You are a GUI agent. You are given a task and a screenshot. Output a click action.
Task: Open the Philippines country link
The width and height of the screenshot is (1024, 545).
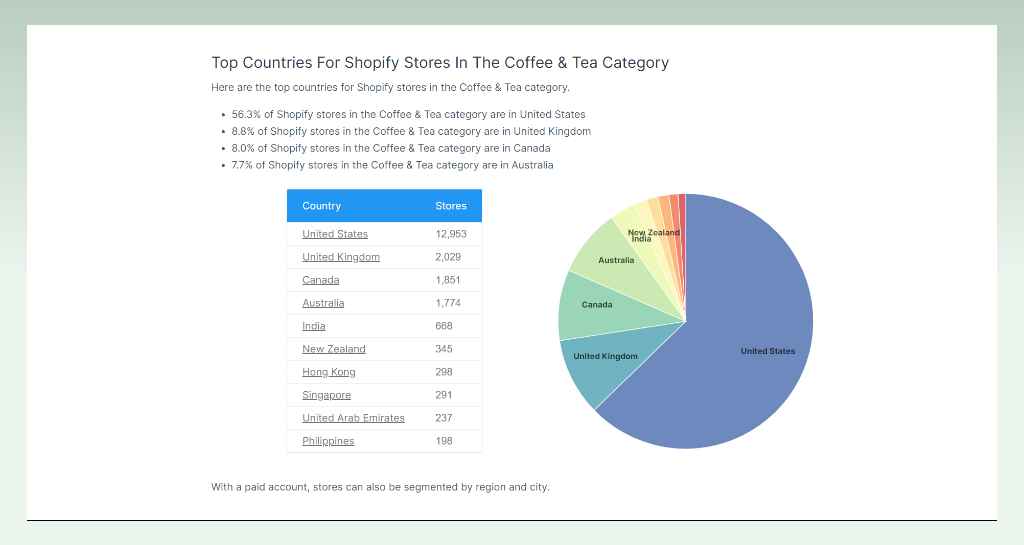click(328, 441)
